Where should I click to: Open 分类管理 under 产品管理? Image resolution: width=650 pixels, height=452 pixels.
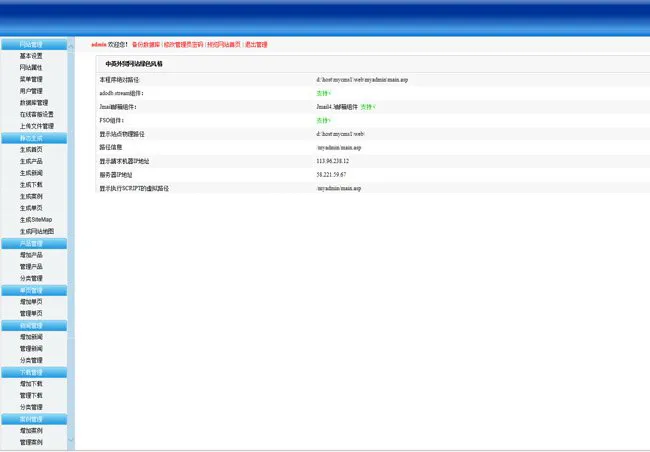(31, 278)
